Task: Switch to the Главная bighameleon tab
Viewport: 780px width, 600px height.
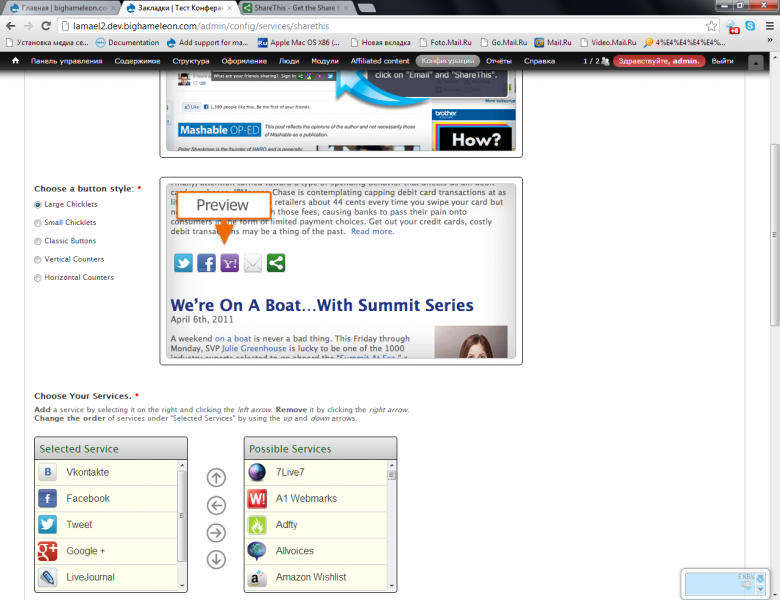Action: pyautogui.click(x=64, y=8)
